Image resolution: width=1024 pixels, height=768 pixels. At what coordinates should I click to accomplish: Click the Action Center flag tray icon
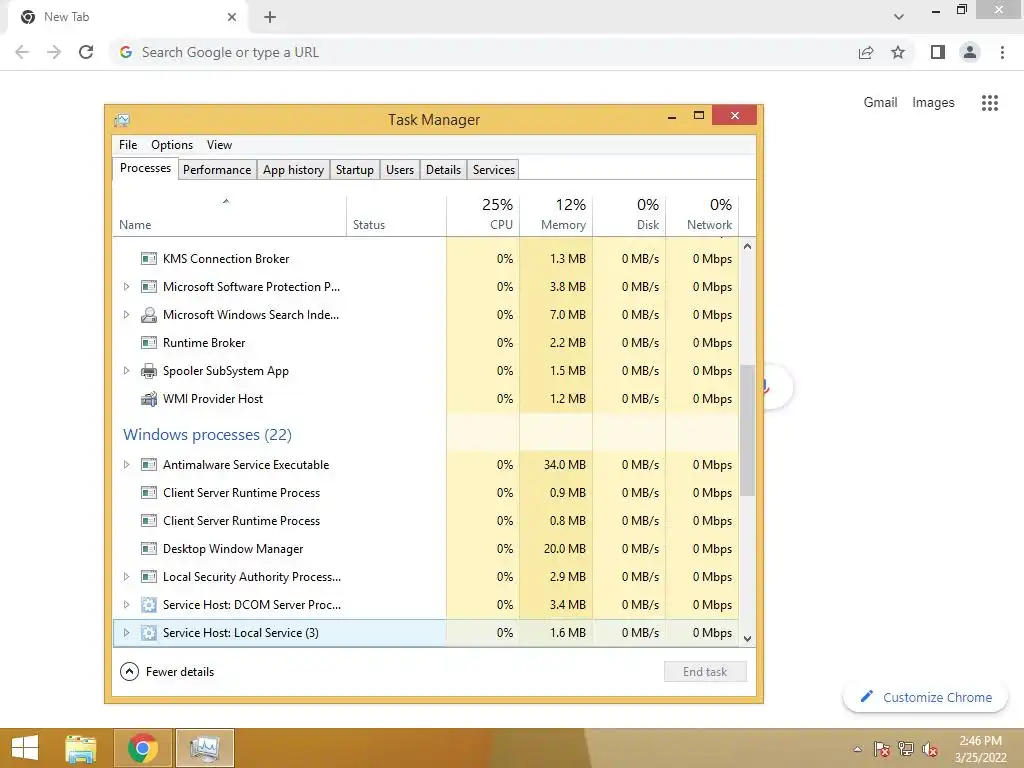point(882,750)
